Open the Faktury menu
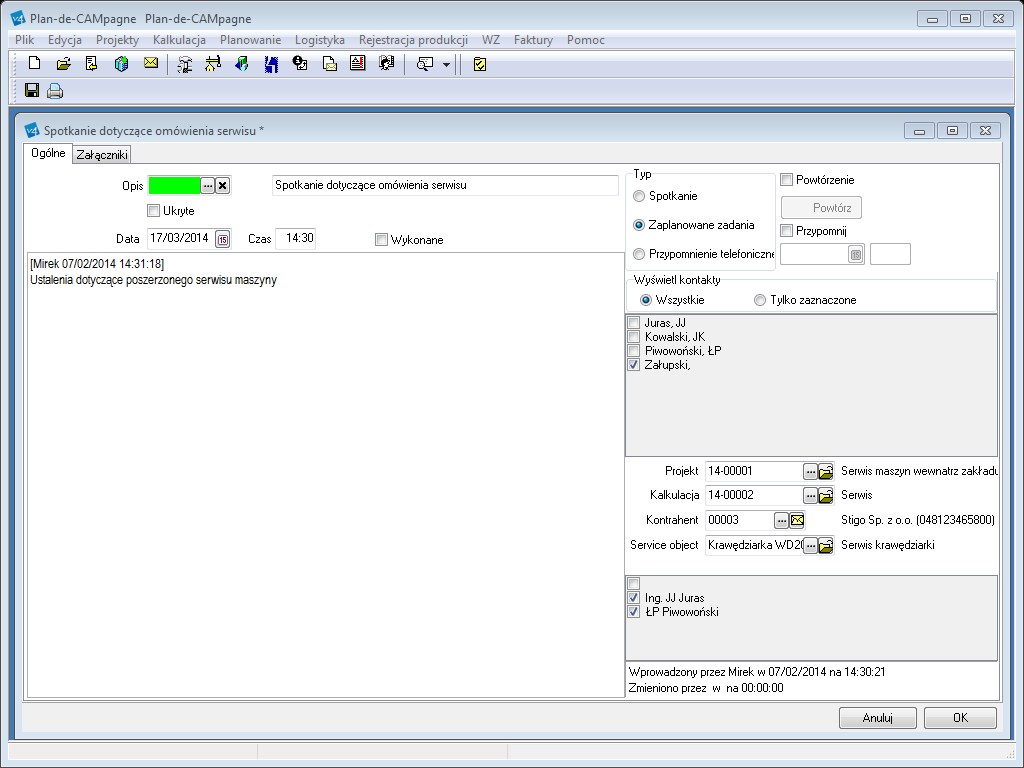The width and height of the screenshot is (1024, 768). [534, 40]
